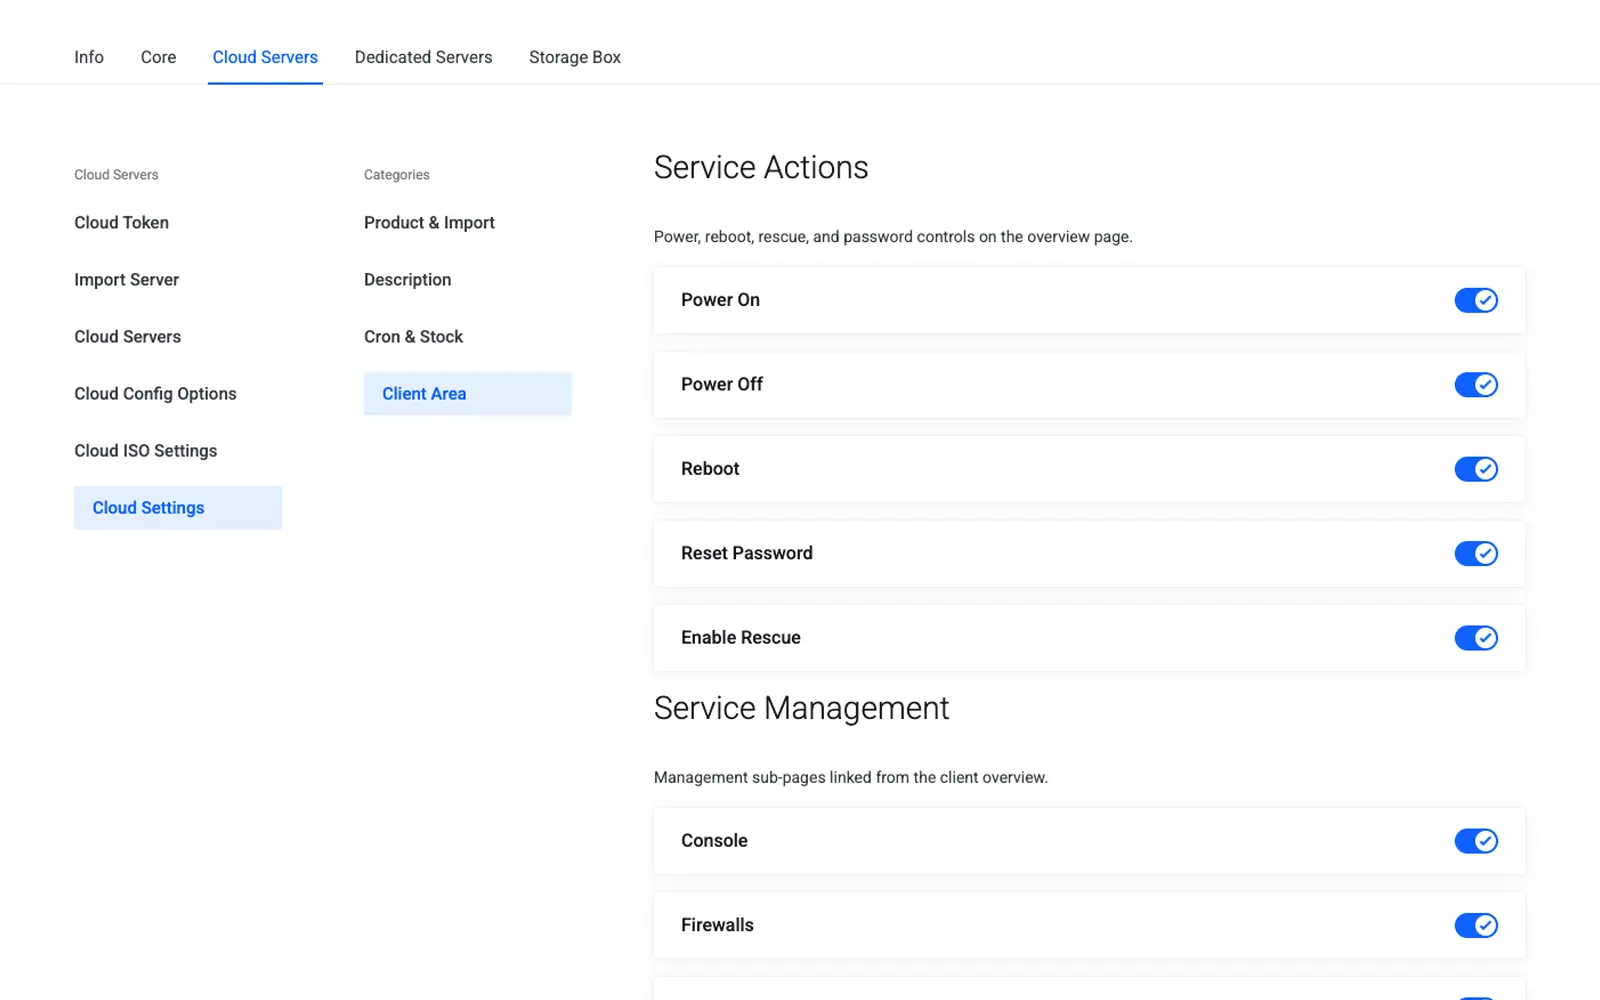Toggle the Console switch
Image resolution: width=1600 pixels, height=1000 pixels.
click(x=1476, y=841)
